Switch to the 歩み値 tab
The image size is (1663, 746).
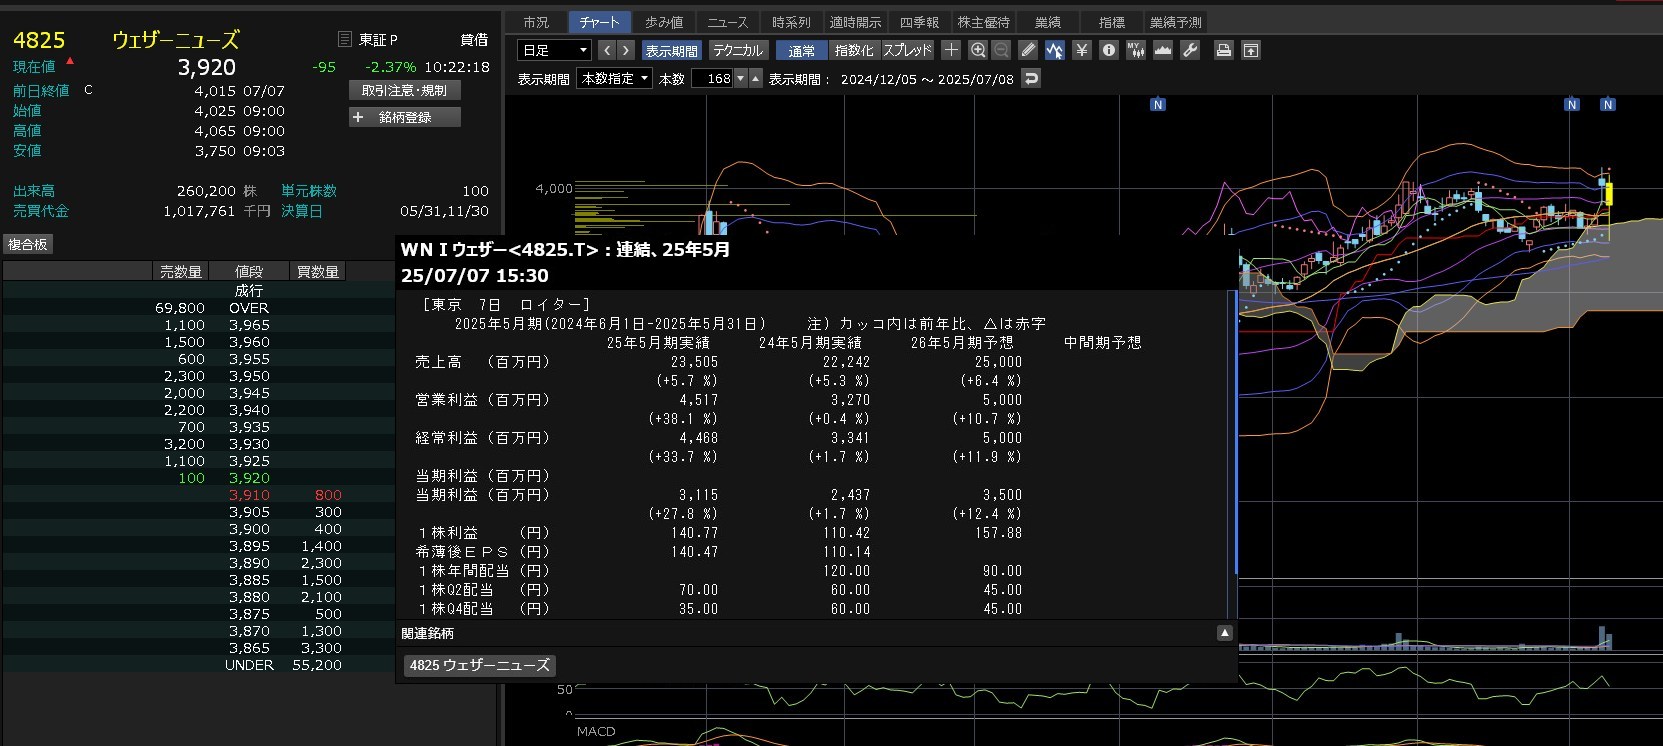[664, 22]
